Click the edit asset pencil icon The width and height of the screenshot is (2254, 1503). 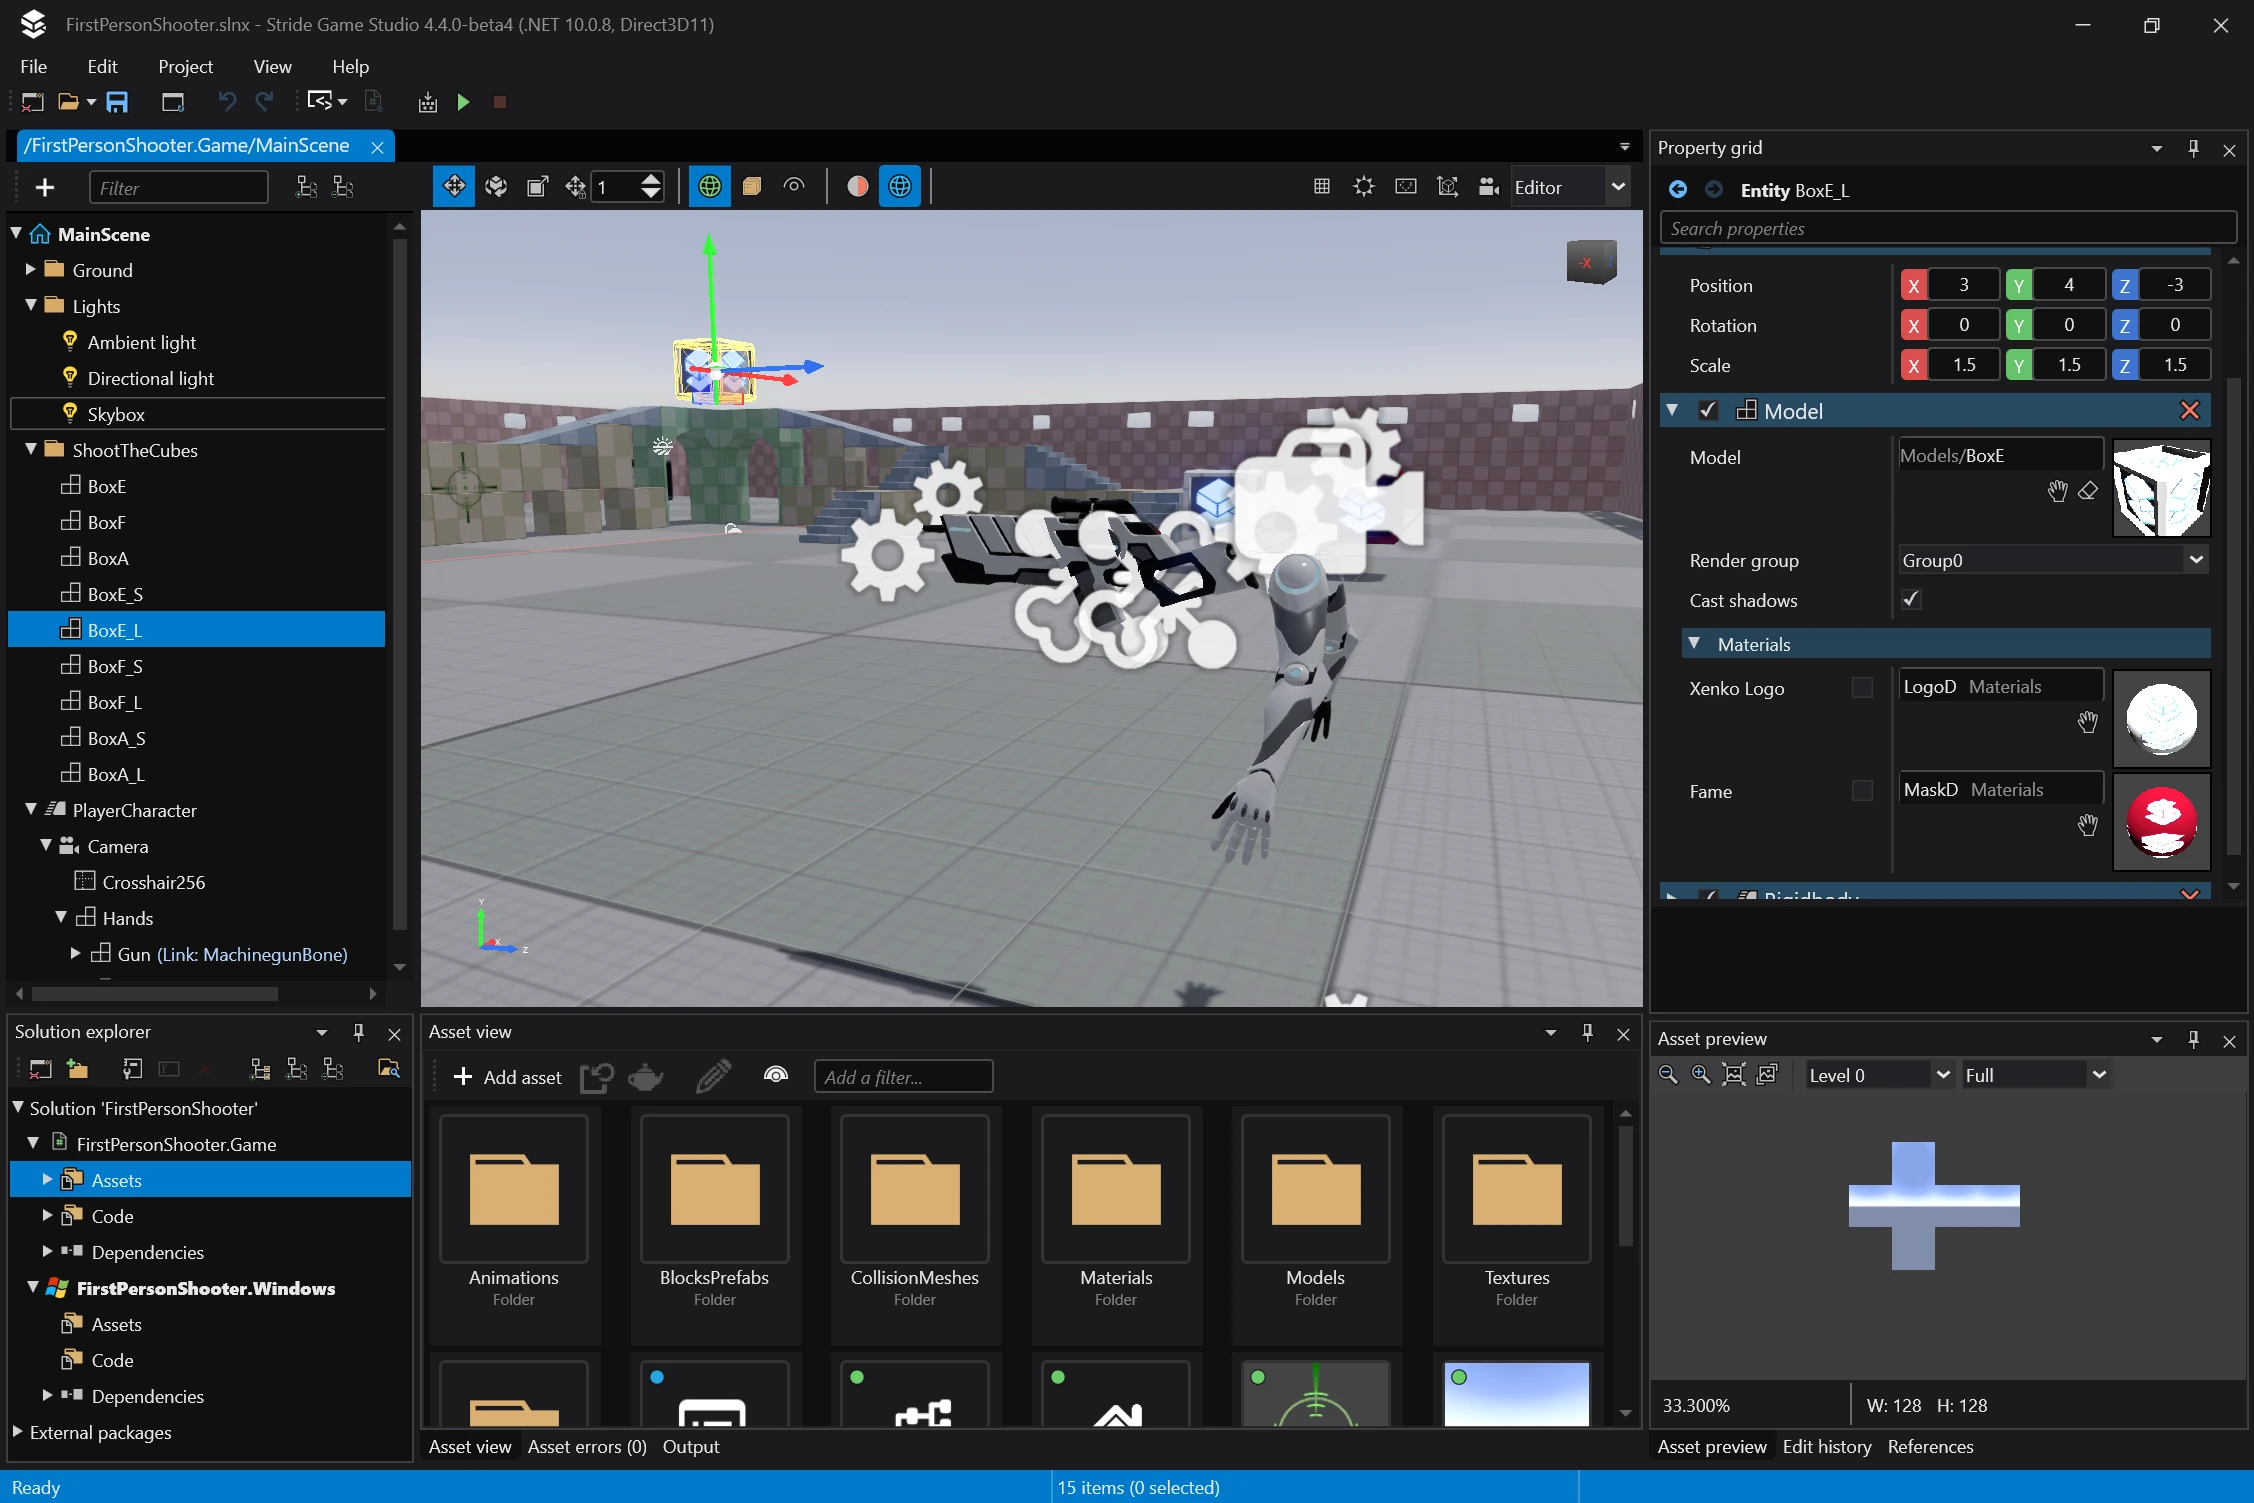(x=713, y=1076)
